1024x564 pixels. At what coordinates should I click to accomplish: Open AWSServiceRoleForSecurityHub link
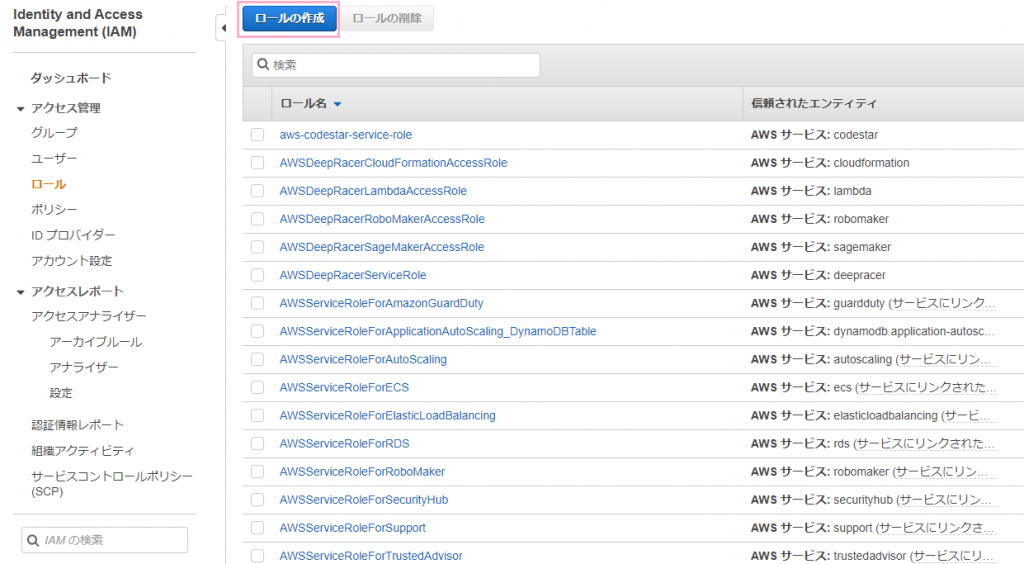pyautogui.click(x=364, y=499)
